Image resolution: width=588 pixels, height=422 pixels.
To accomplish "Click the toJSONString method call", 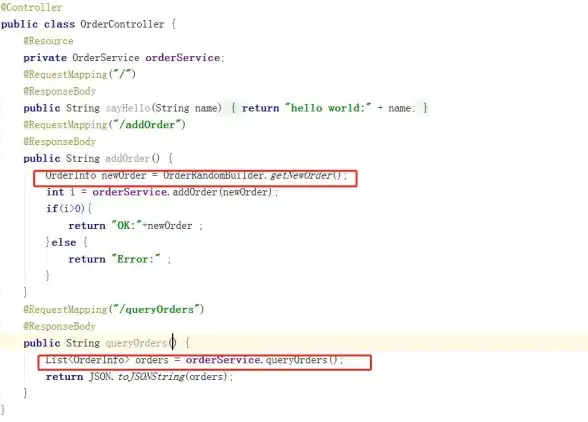I will point(151,377).
